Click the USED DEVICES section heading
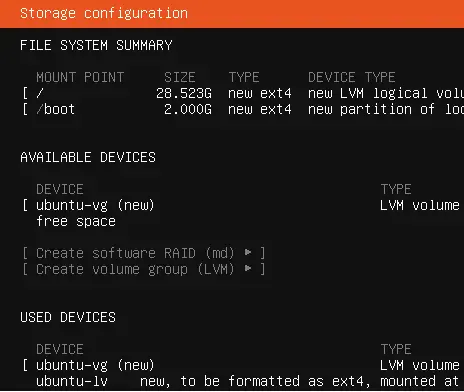Screen dimensions: 464x392 68,317
